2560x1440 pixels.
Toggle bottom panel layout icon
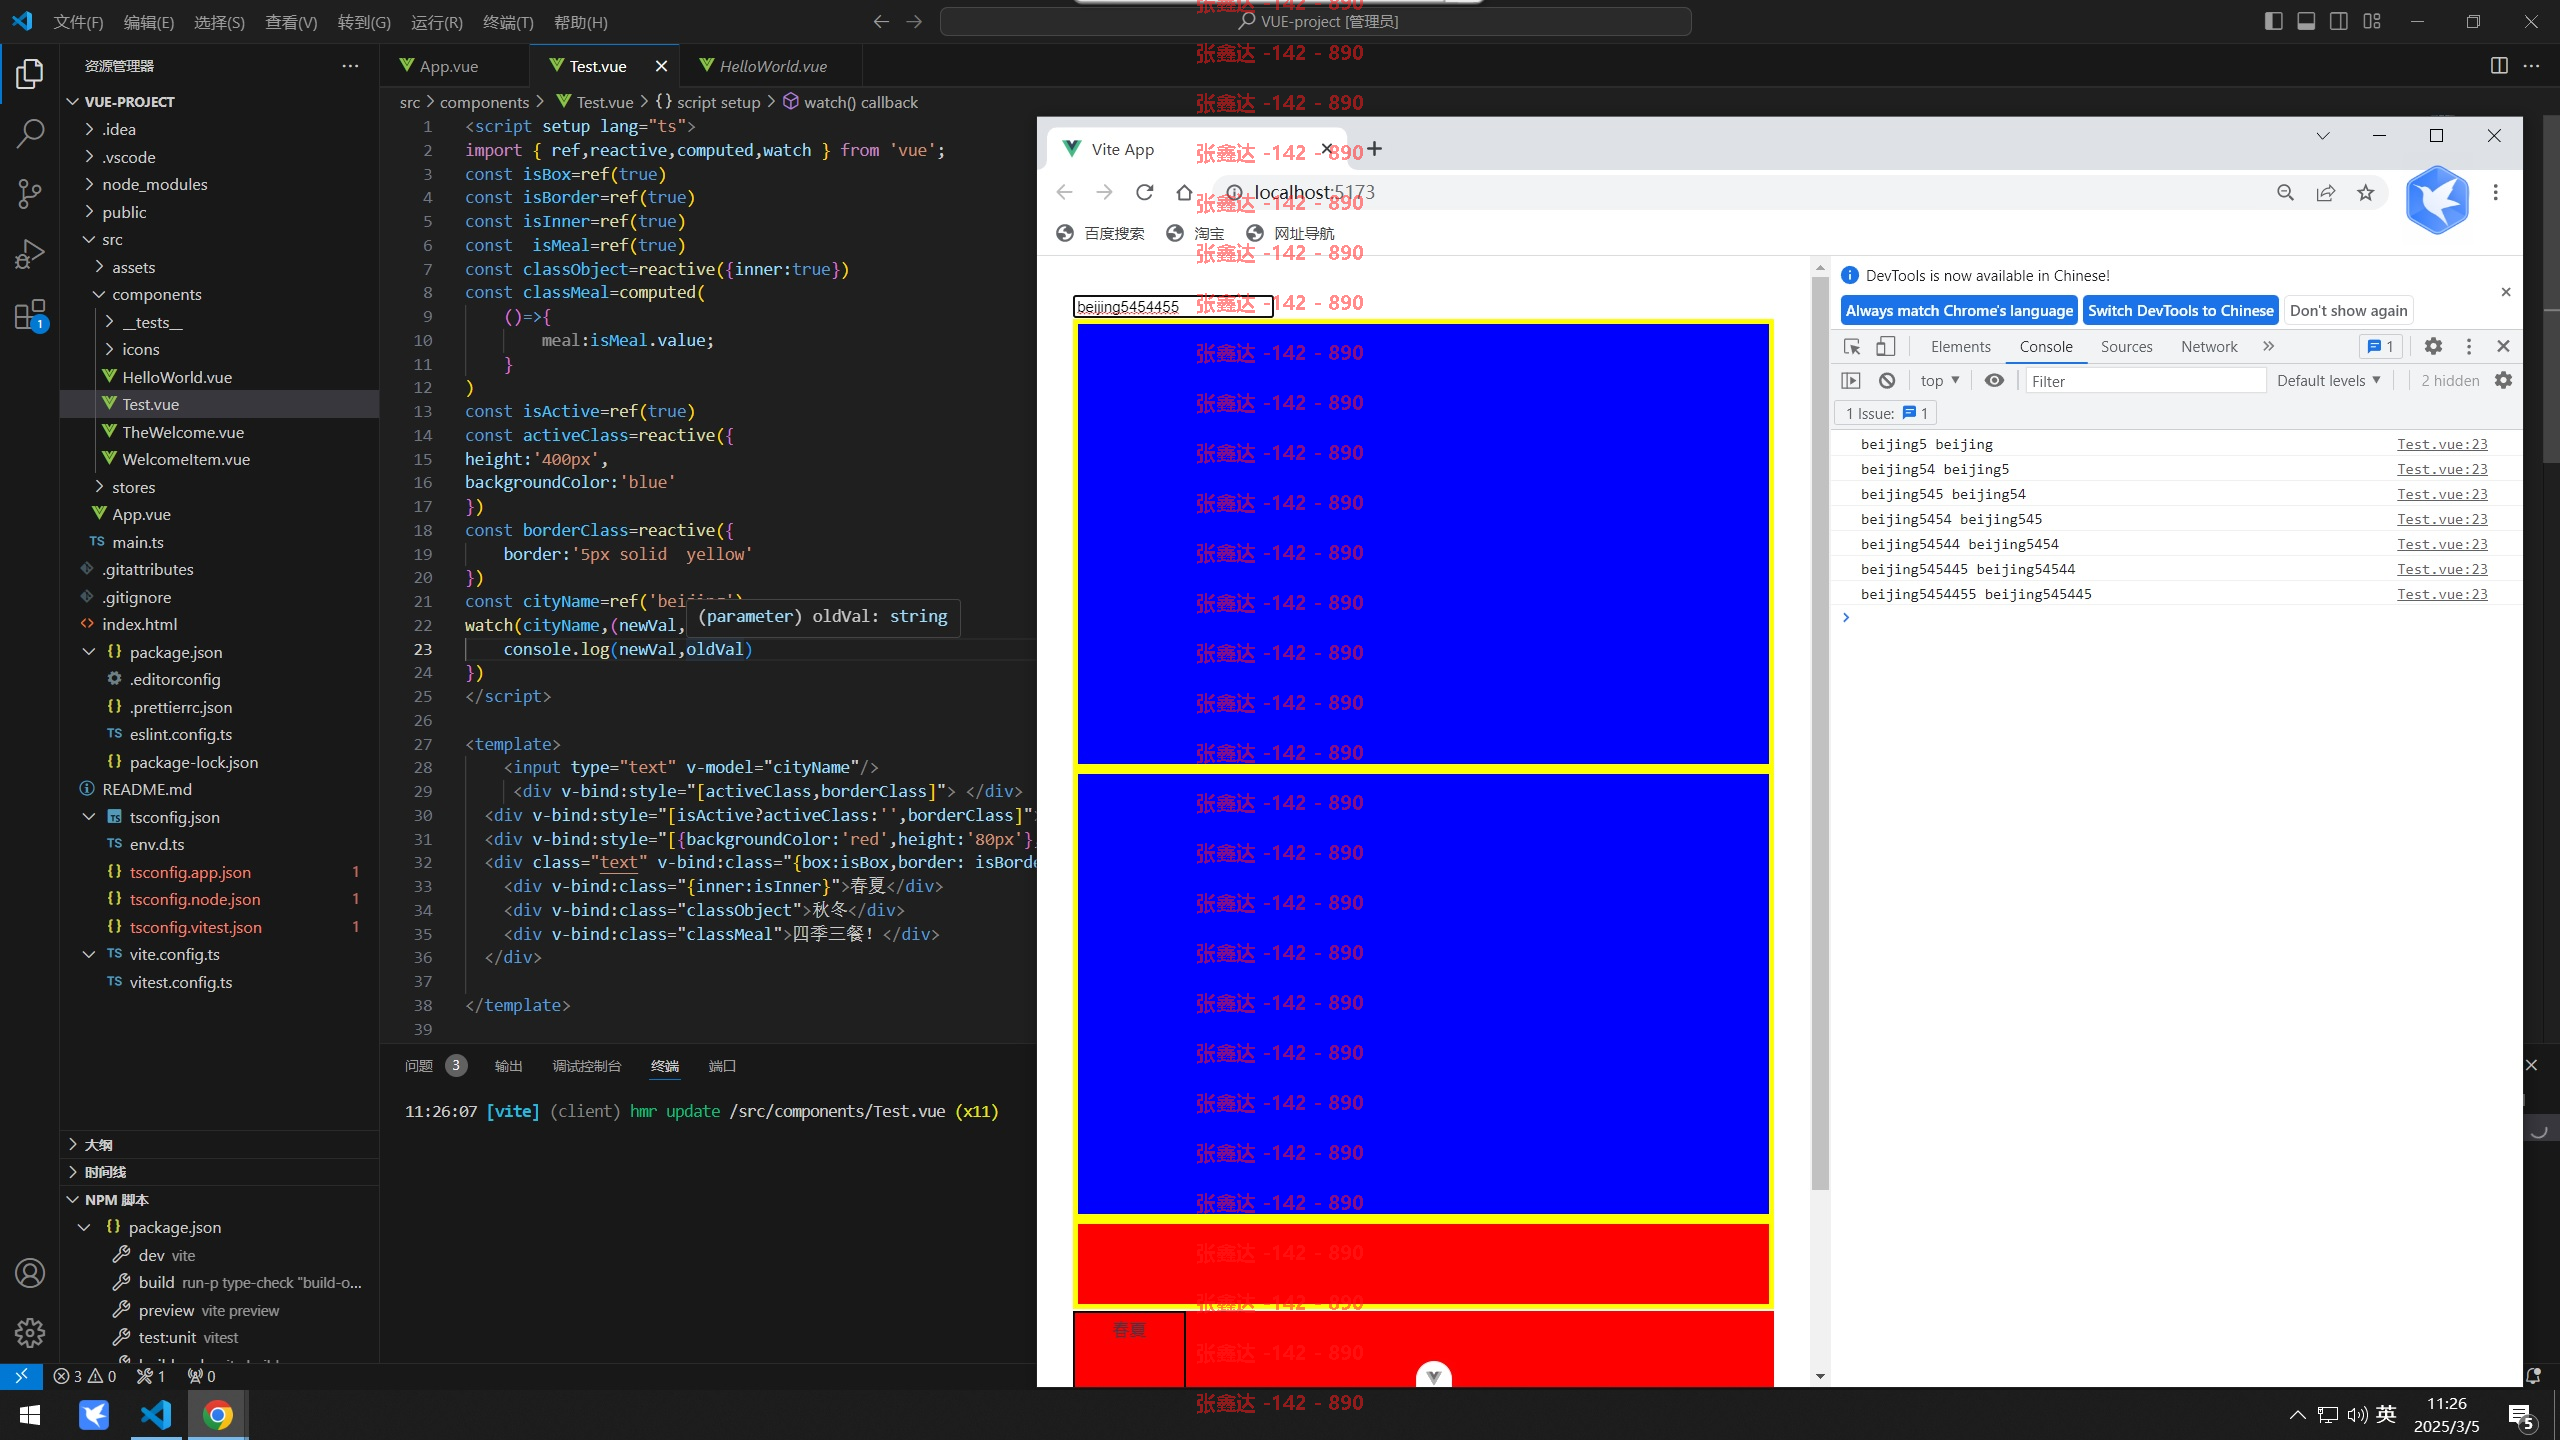[x=2306, y=21]
